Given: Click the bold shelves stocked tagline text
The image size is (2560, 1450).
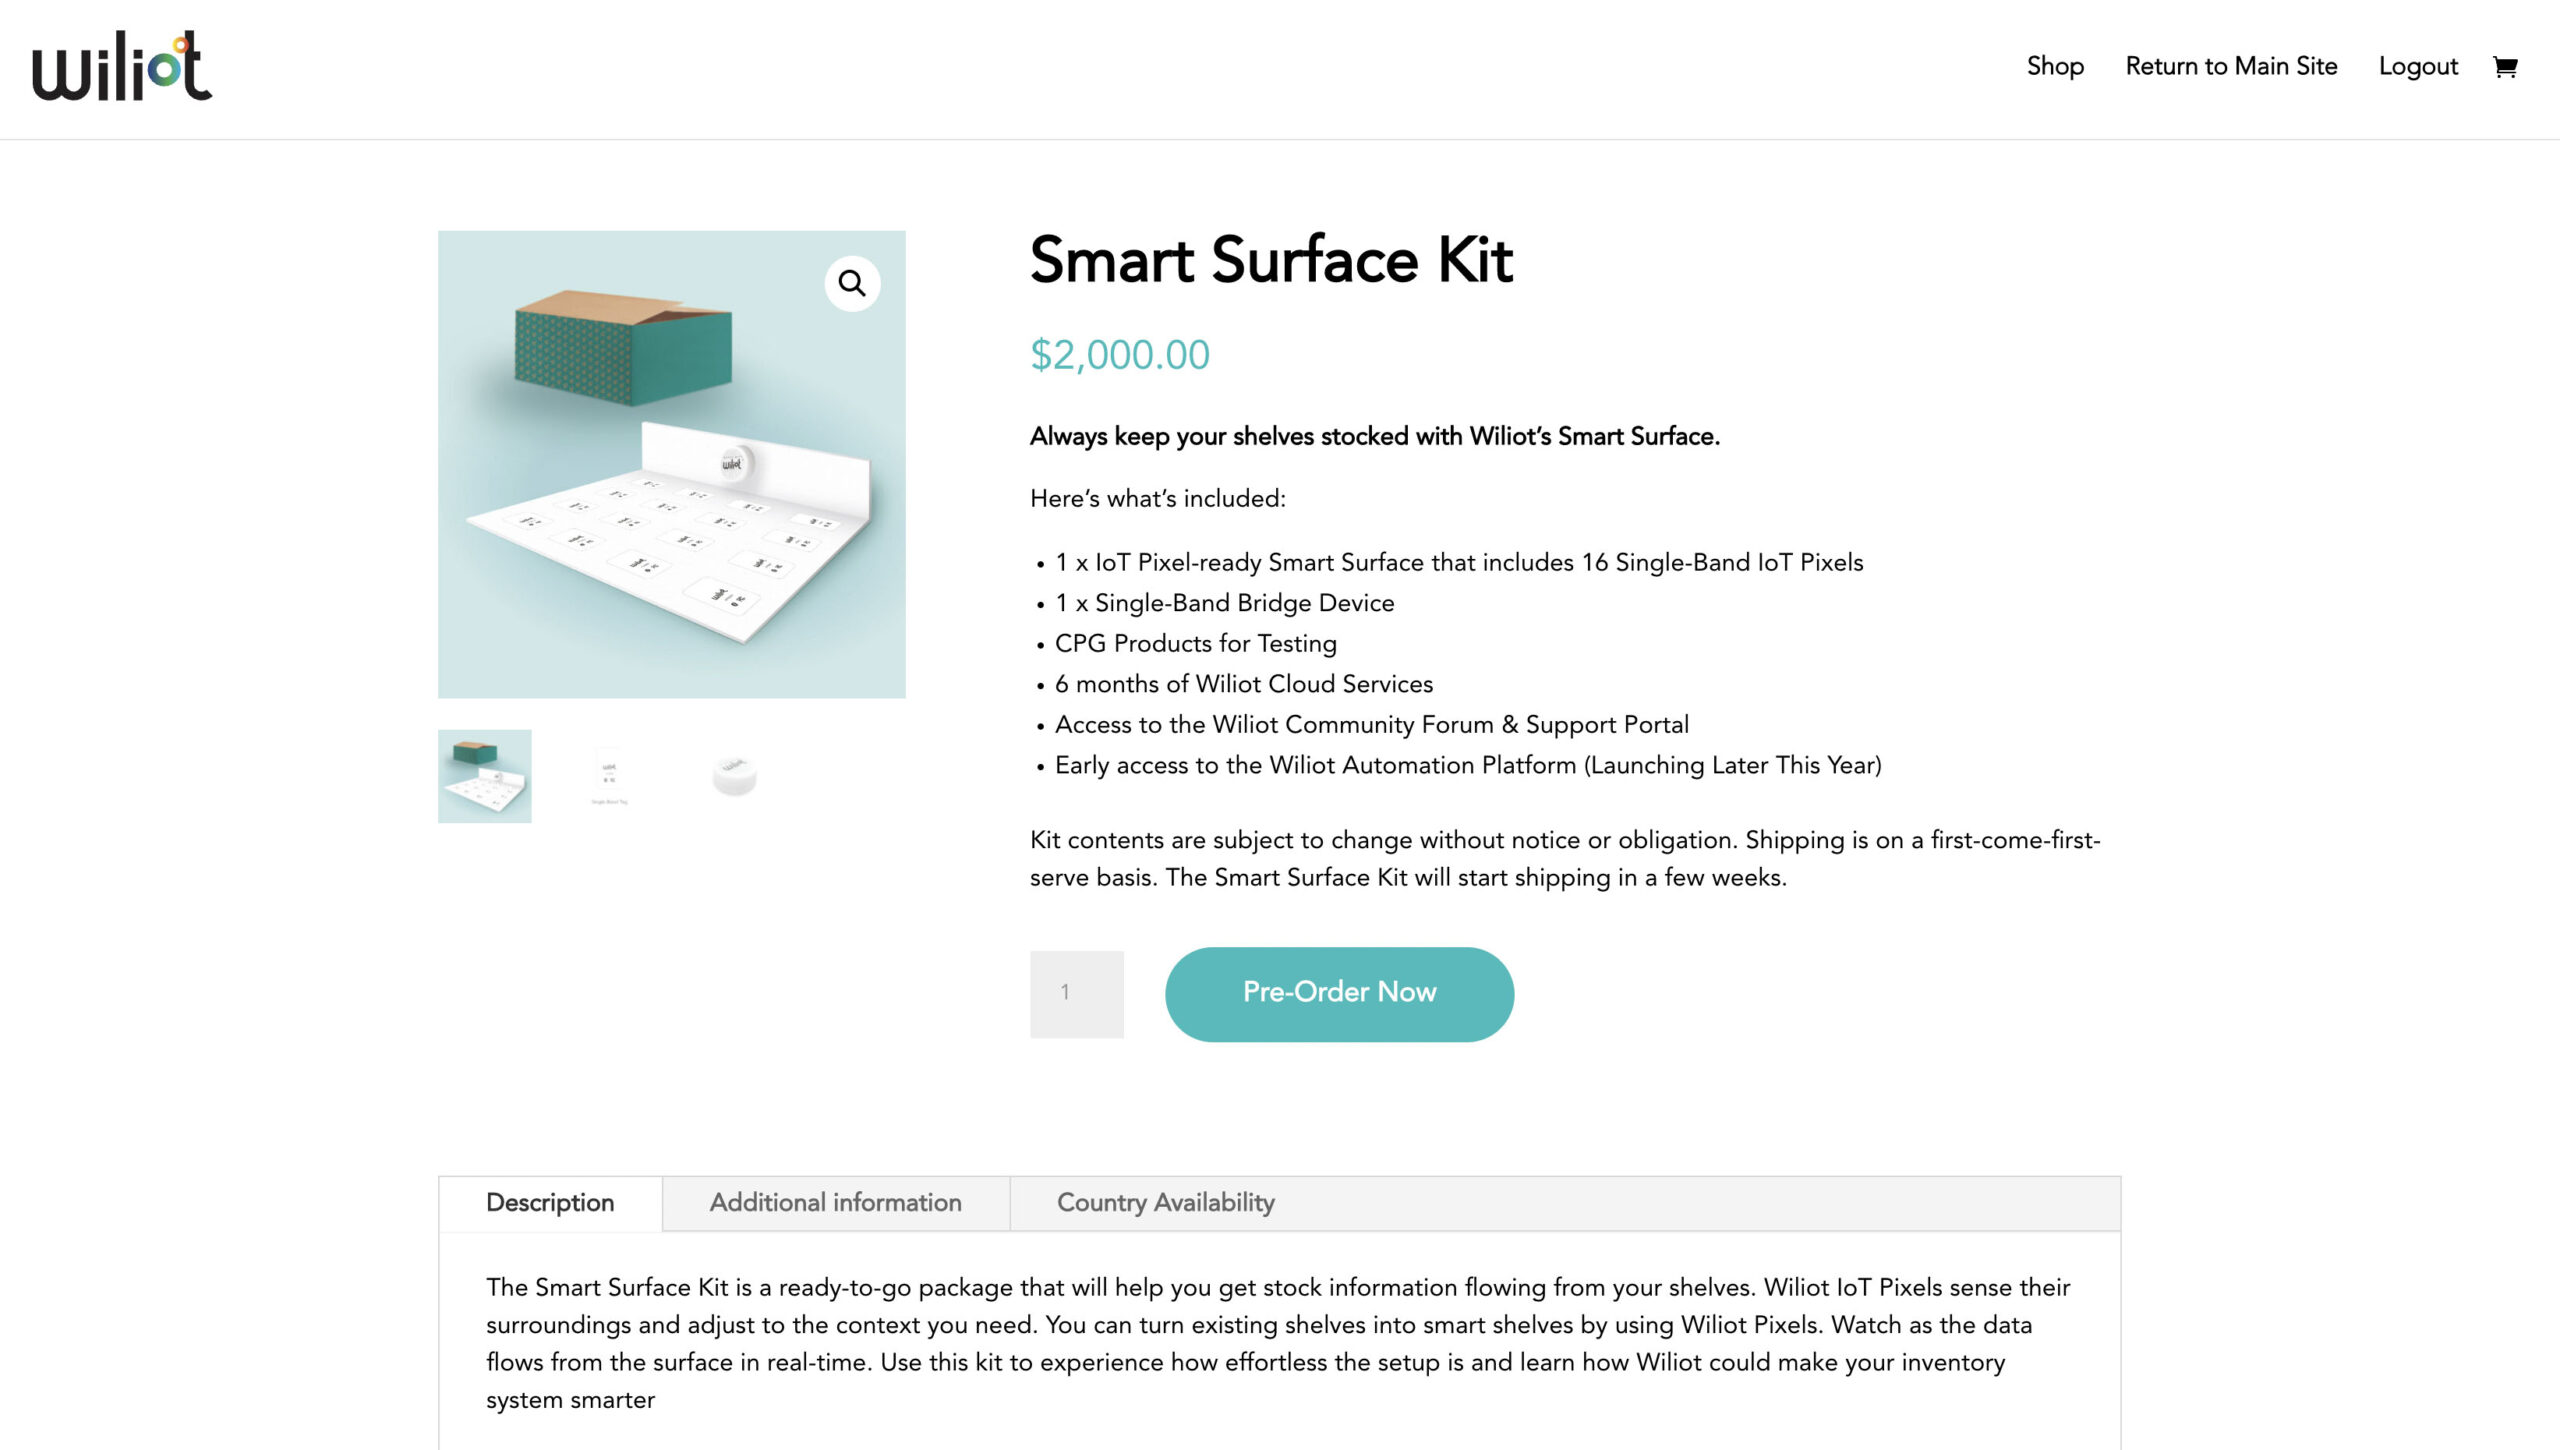Looking at the screenshot, I should click(x=1374, y=437).
